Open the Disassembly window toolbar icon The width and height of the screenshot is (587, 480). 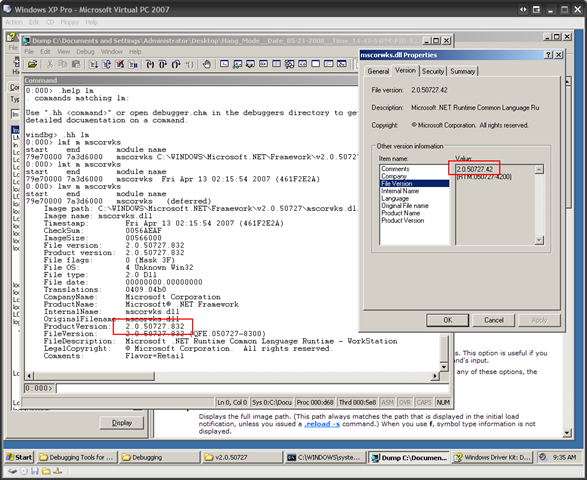point(302,64)
